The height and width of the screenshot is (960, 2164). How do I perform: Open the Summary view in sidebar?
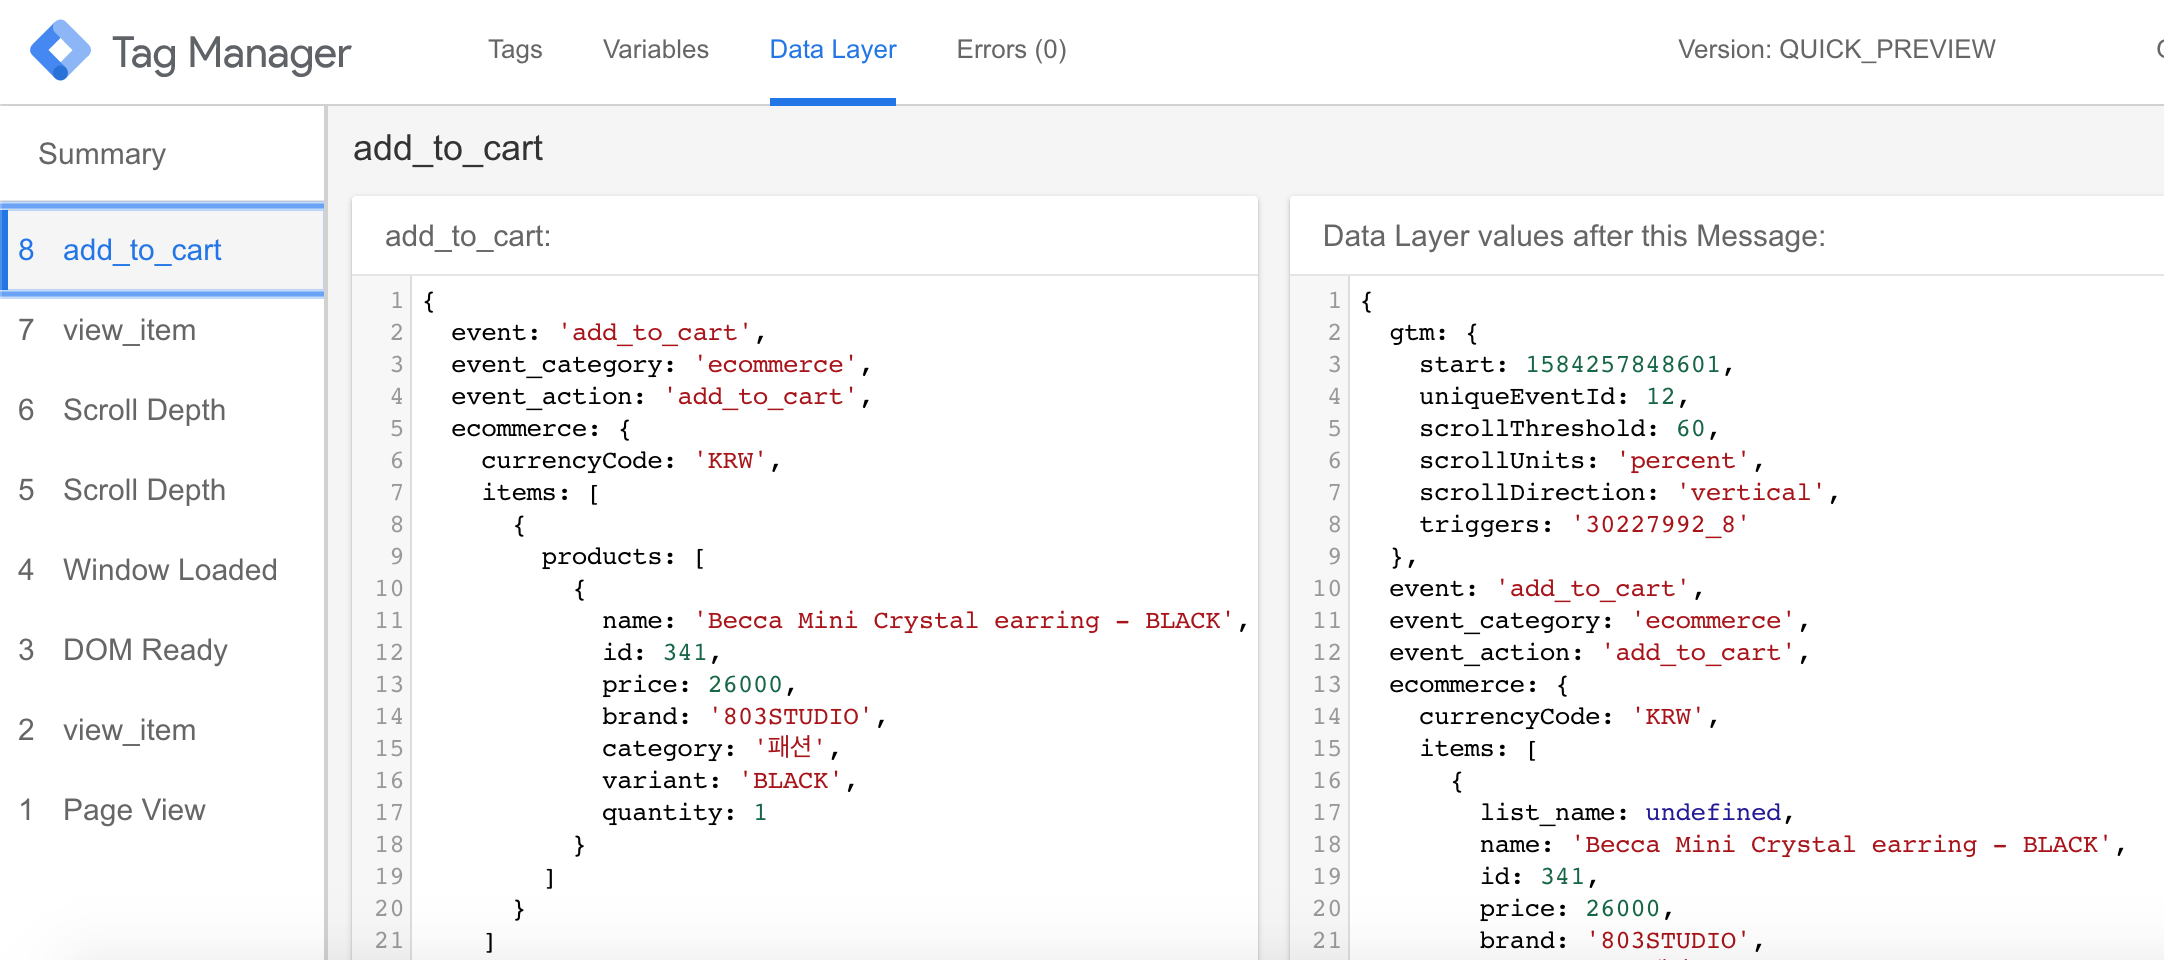(102, 154)
